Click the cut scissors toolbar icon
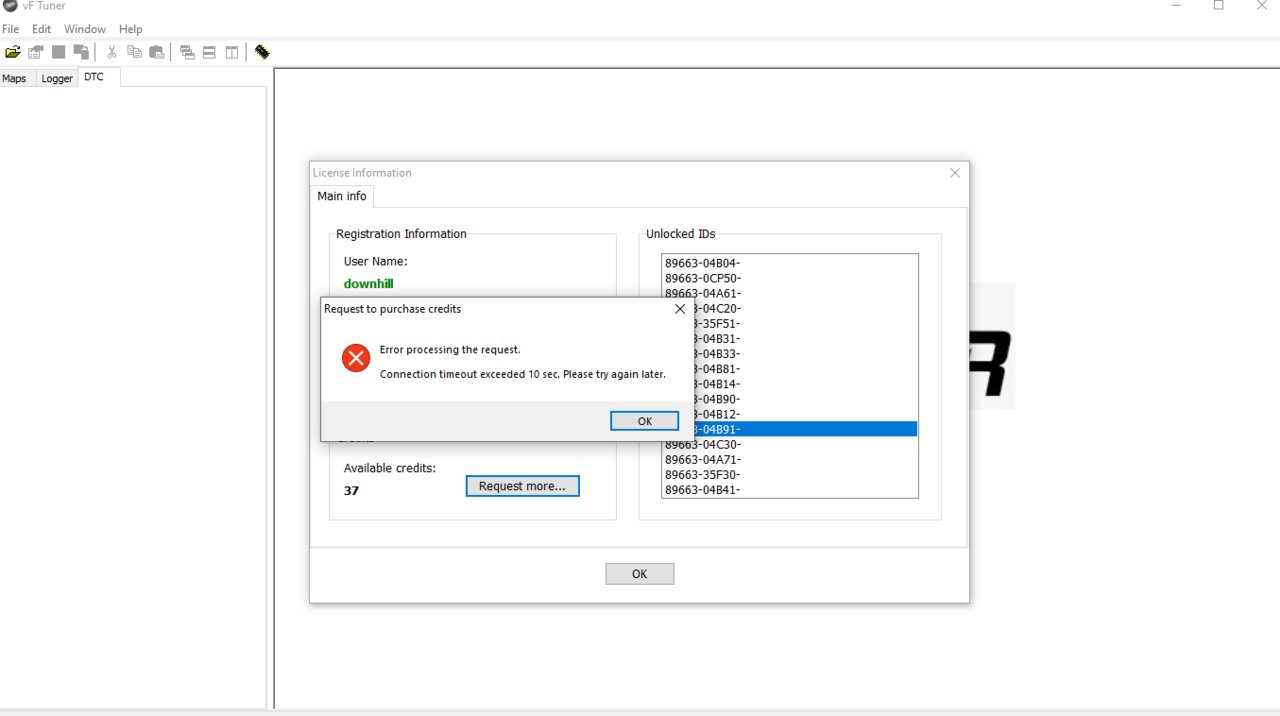 (112, 52)
